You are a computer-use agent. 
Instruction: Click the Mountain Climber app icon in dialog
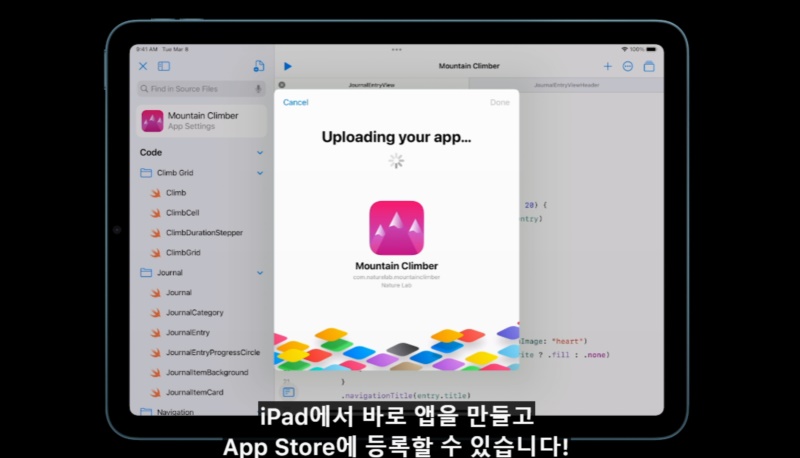(x=396, y=228)
